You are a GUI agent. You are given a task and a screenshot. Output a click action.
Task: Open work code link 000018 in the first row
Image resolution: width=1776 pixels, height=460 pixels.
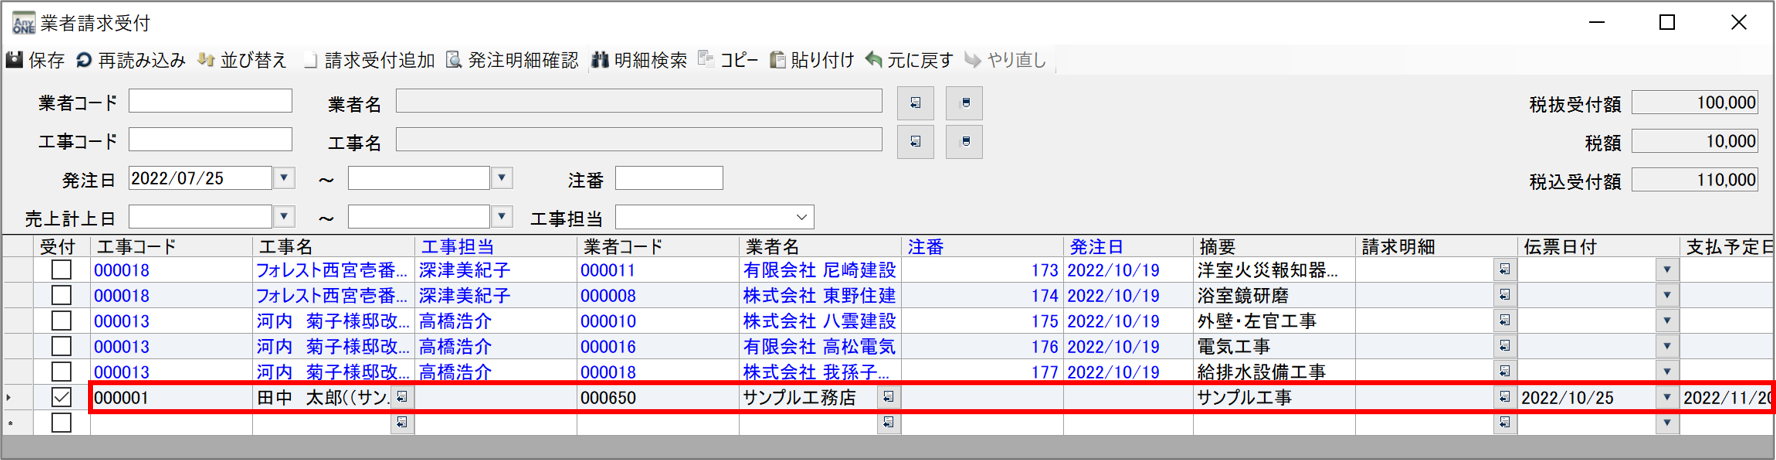click(x=122, y=270)
